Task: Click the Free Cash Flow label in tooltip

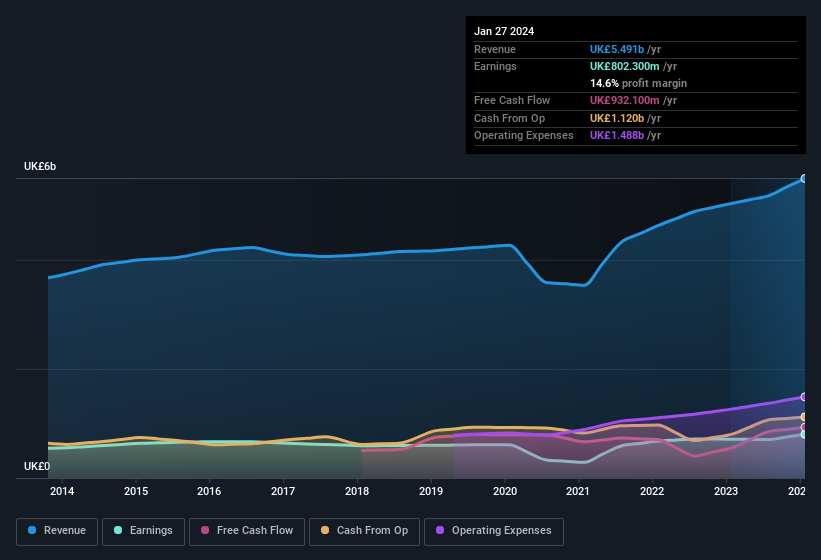Action: (x=512, y=100)
